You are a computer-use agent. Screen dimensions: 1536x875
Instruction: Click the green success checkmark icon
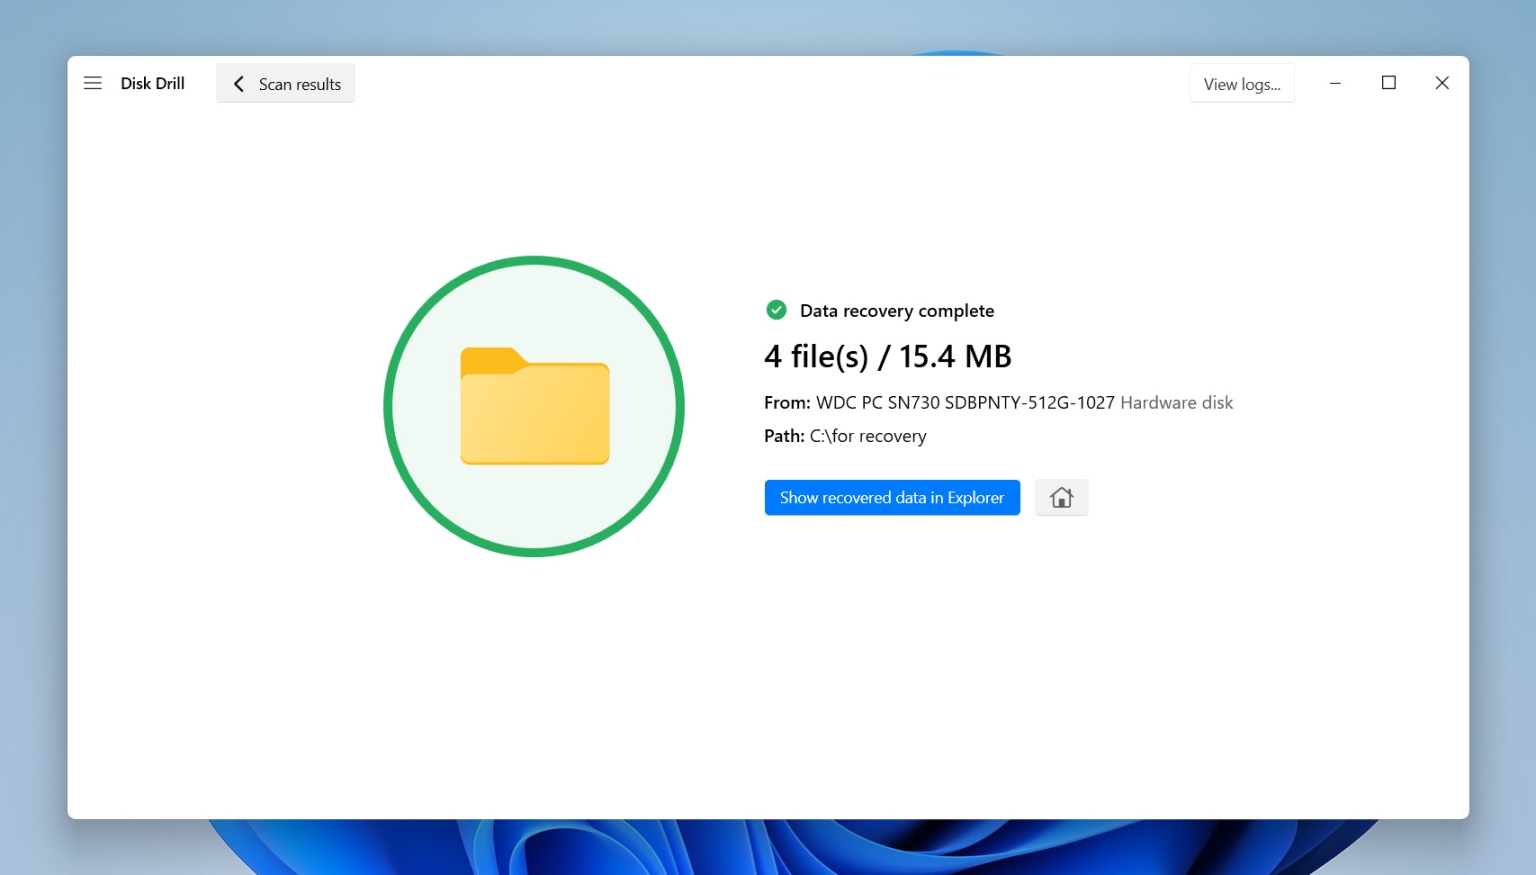[776, 310]
